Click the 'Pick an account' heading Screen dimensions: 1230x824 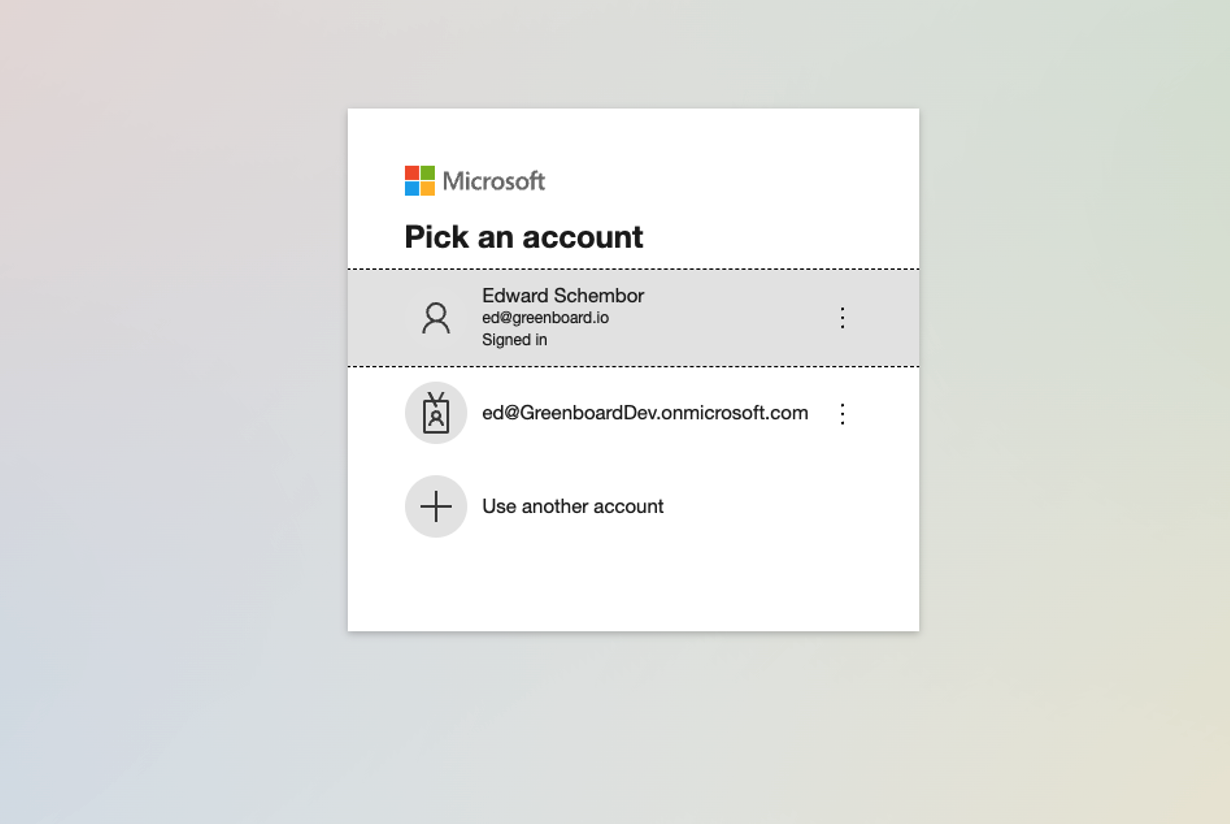tap(524, 237)
